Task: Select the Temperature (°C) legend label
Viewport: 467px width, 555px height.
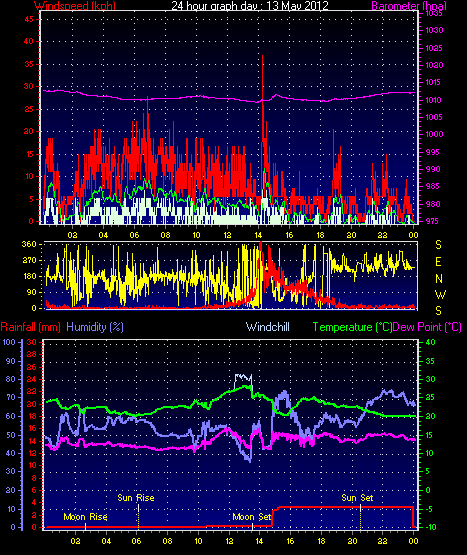Action: (352, 327)
